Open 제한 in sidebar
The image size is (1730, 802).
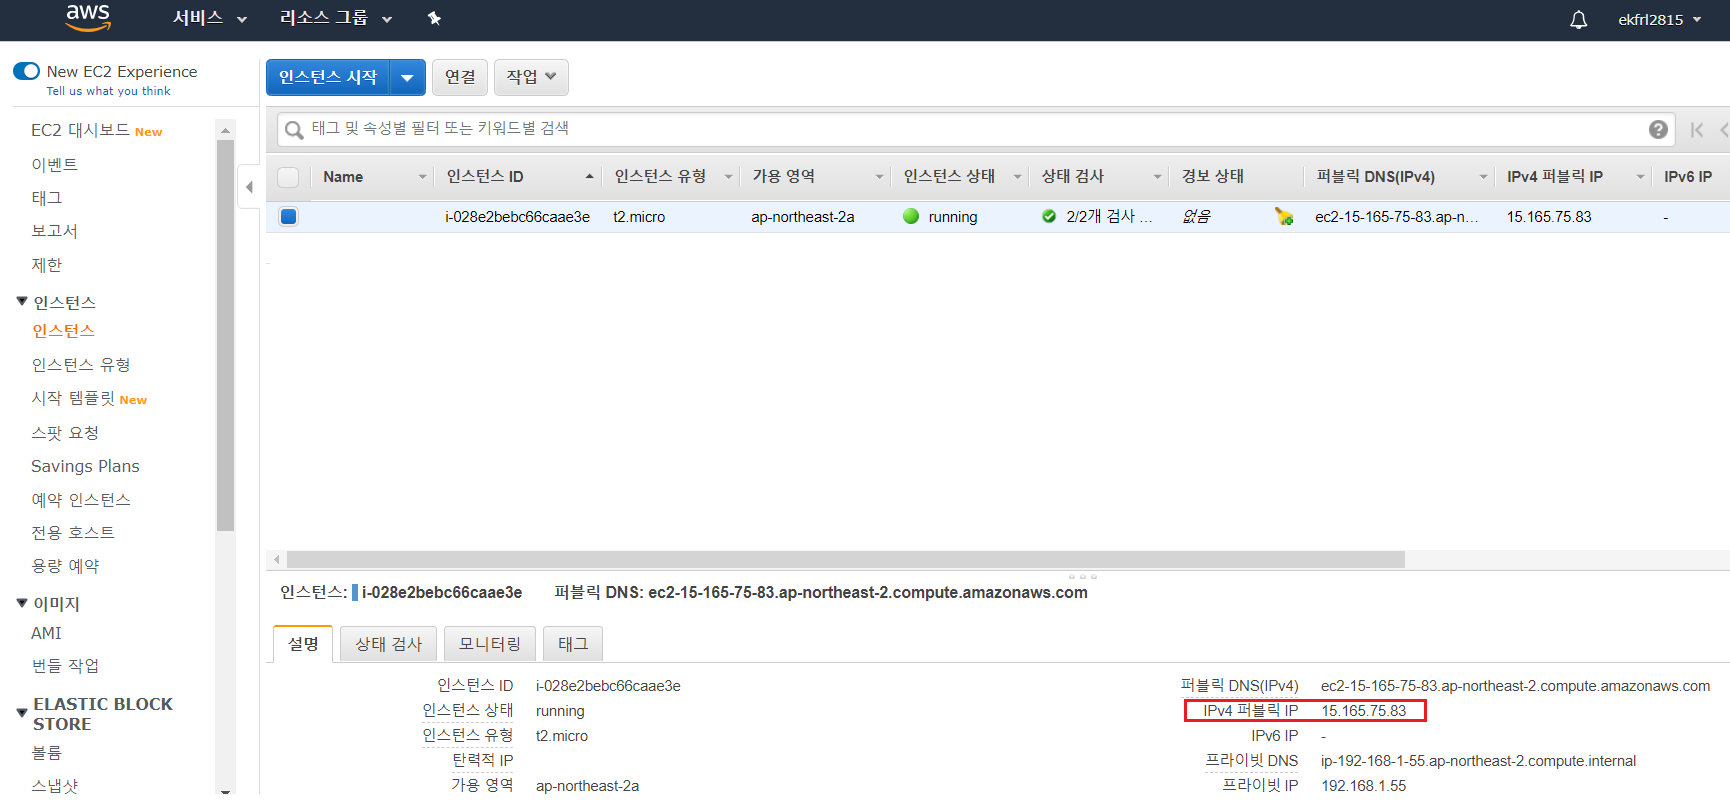point(46,265)
